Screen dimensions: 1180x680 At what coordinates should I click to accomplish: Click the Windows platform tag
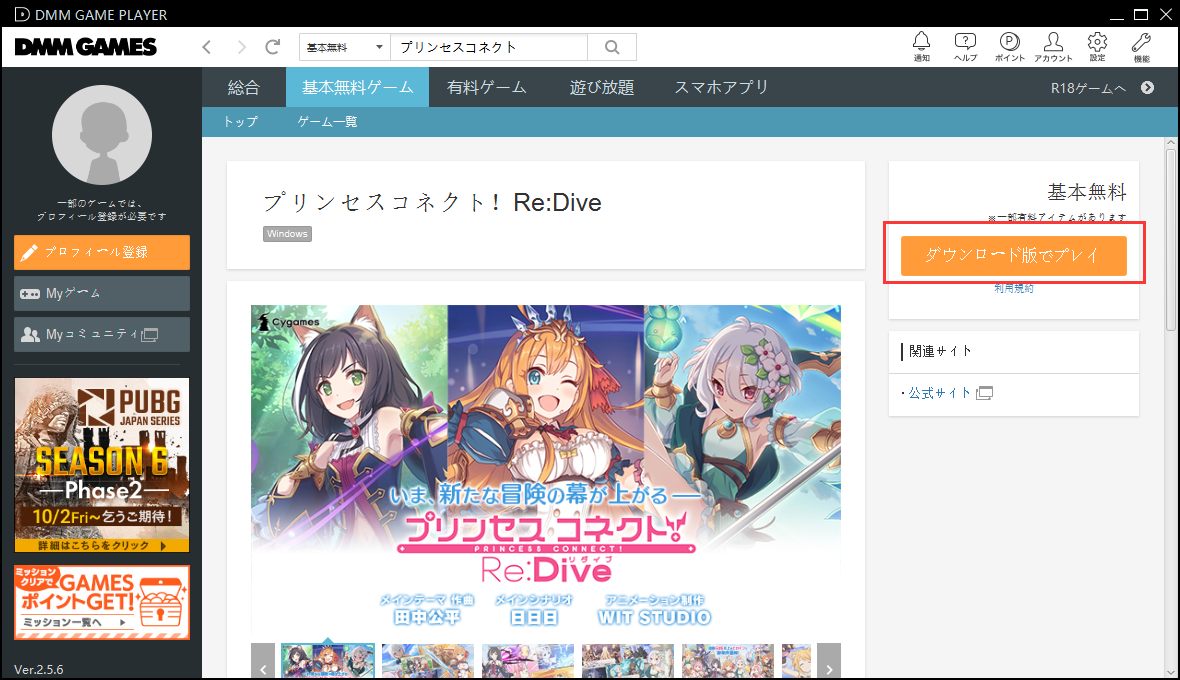coord(287,234)
